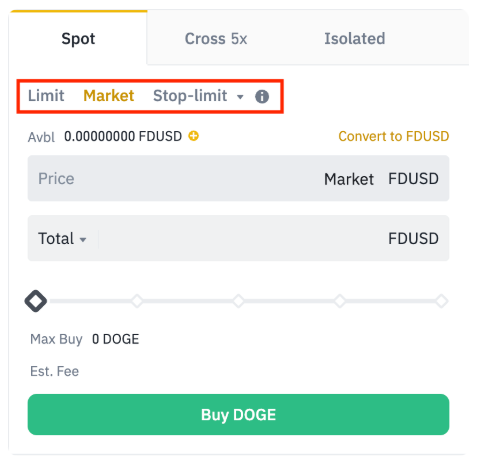The width and height of the screenshot is (479, 473).
Task: Set the amount slider to 25%
Action: pyautogui.click(x=137, y=301)
